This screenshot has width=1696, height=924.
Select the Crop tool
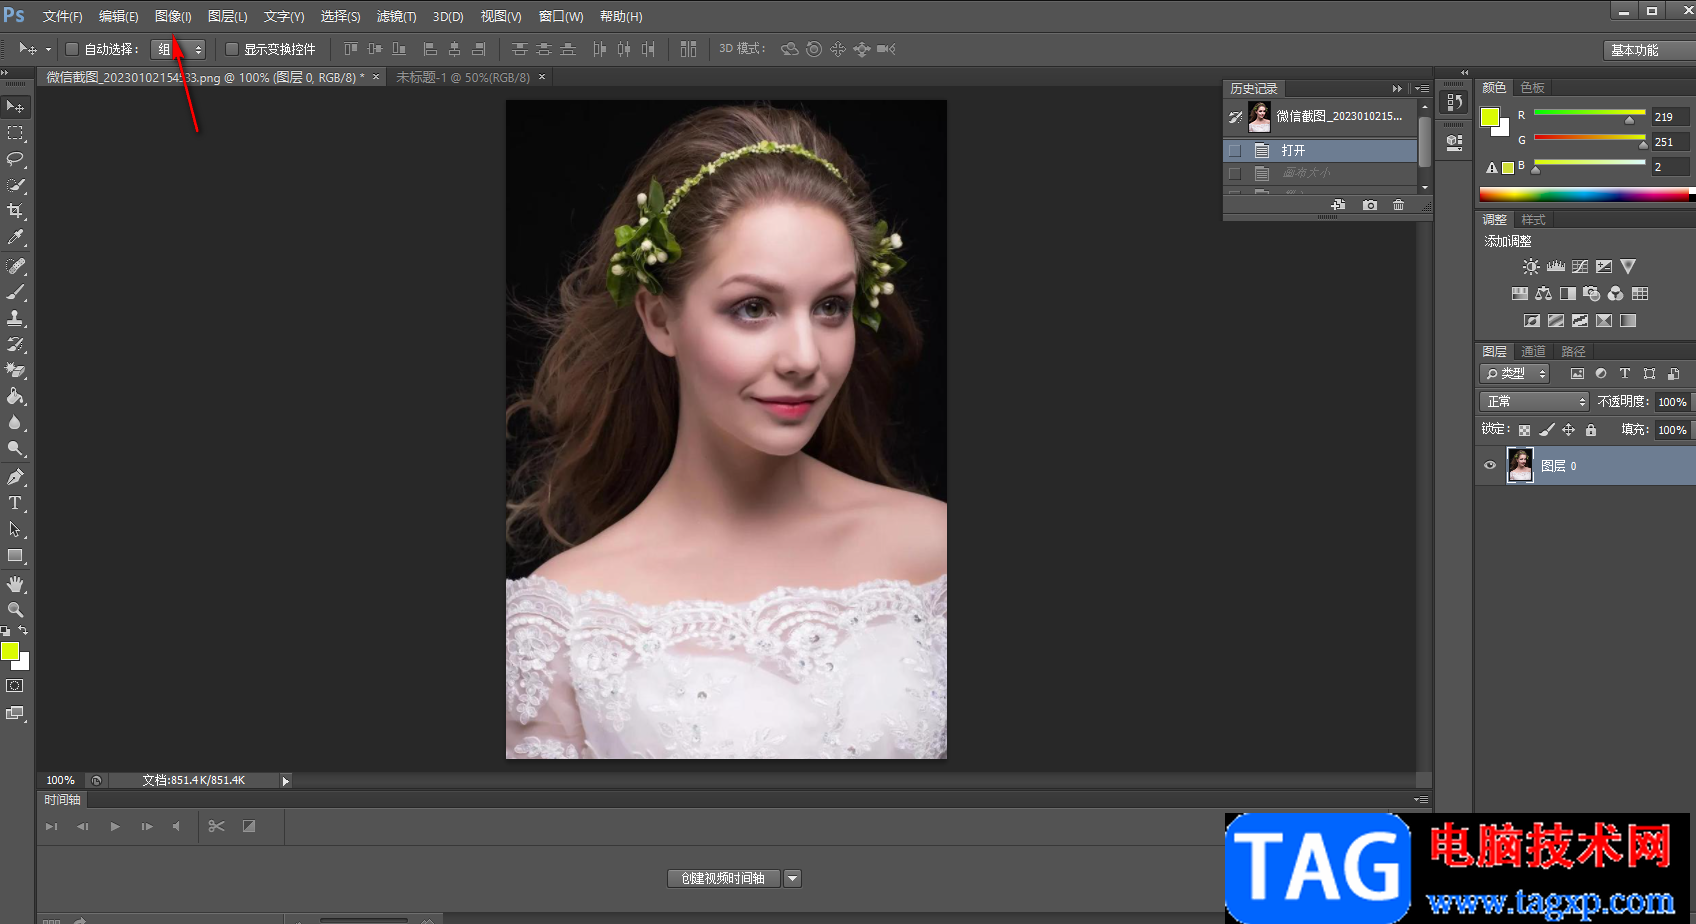point(15,211)
